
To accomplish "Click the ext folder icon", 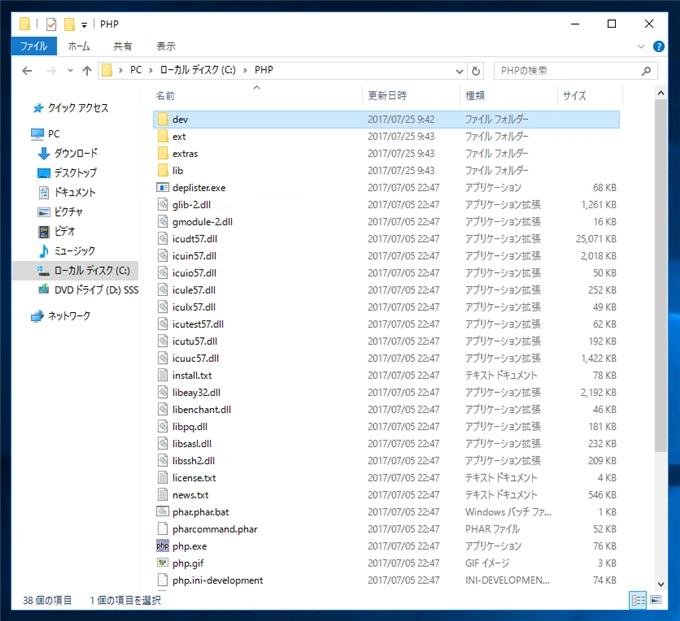I will coord(163,136).
